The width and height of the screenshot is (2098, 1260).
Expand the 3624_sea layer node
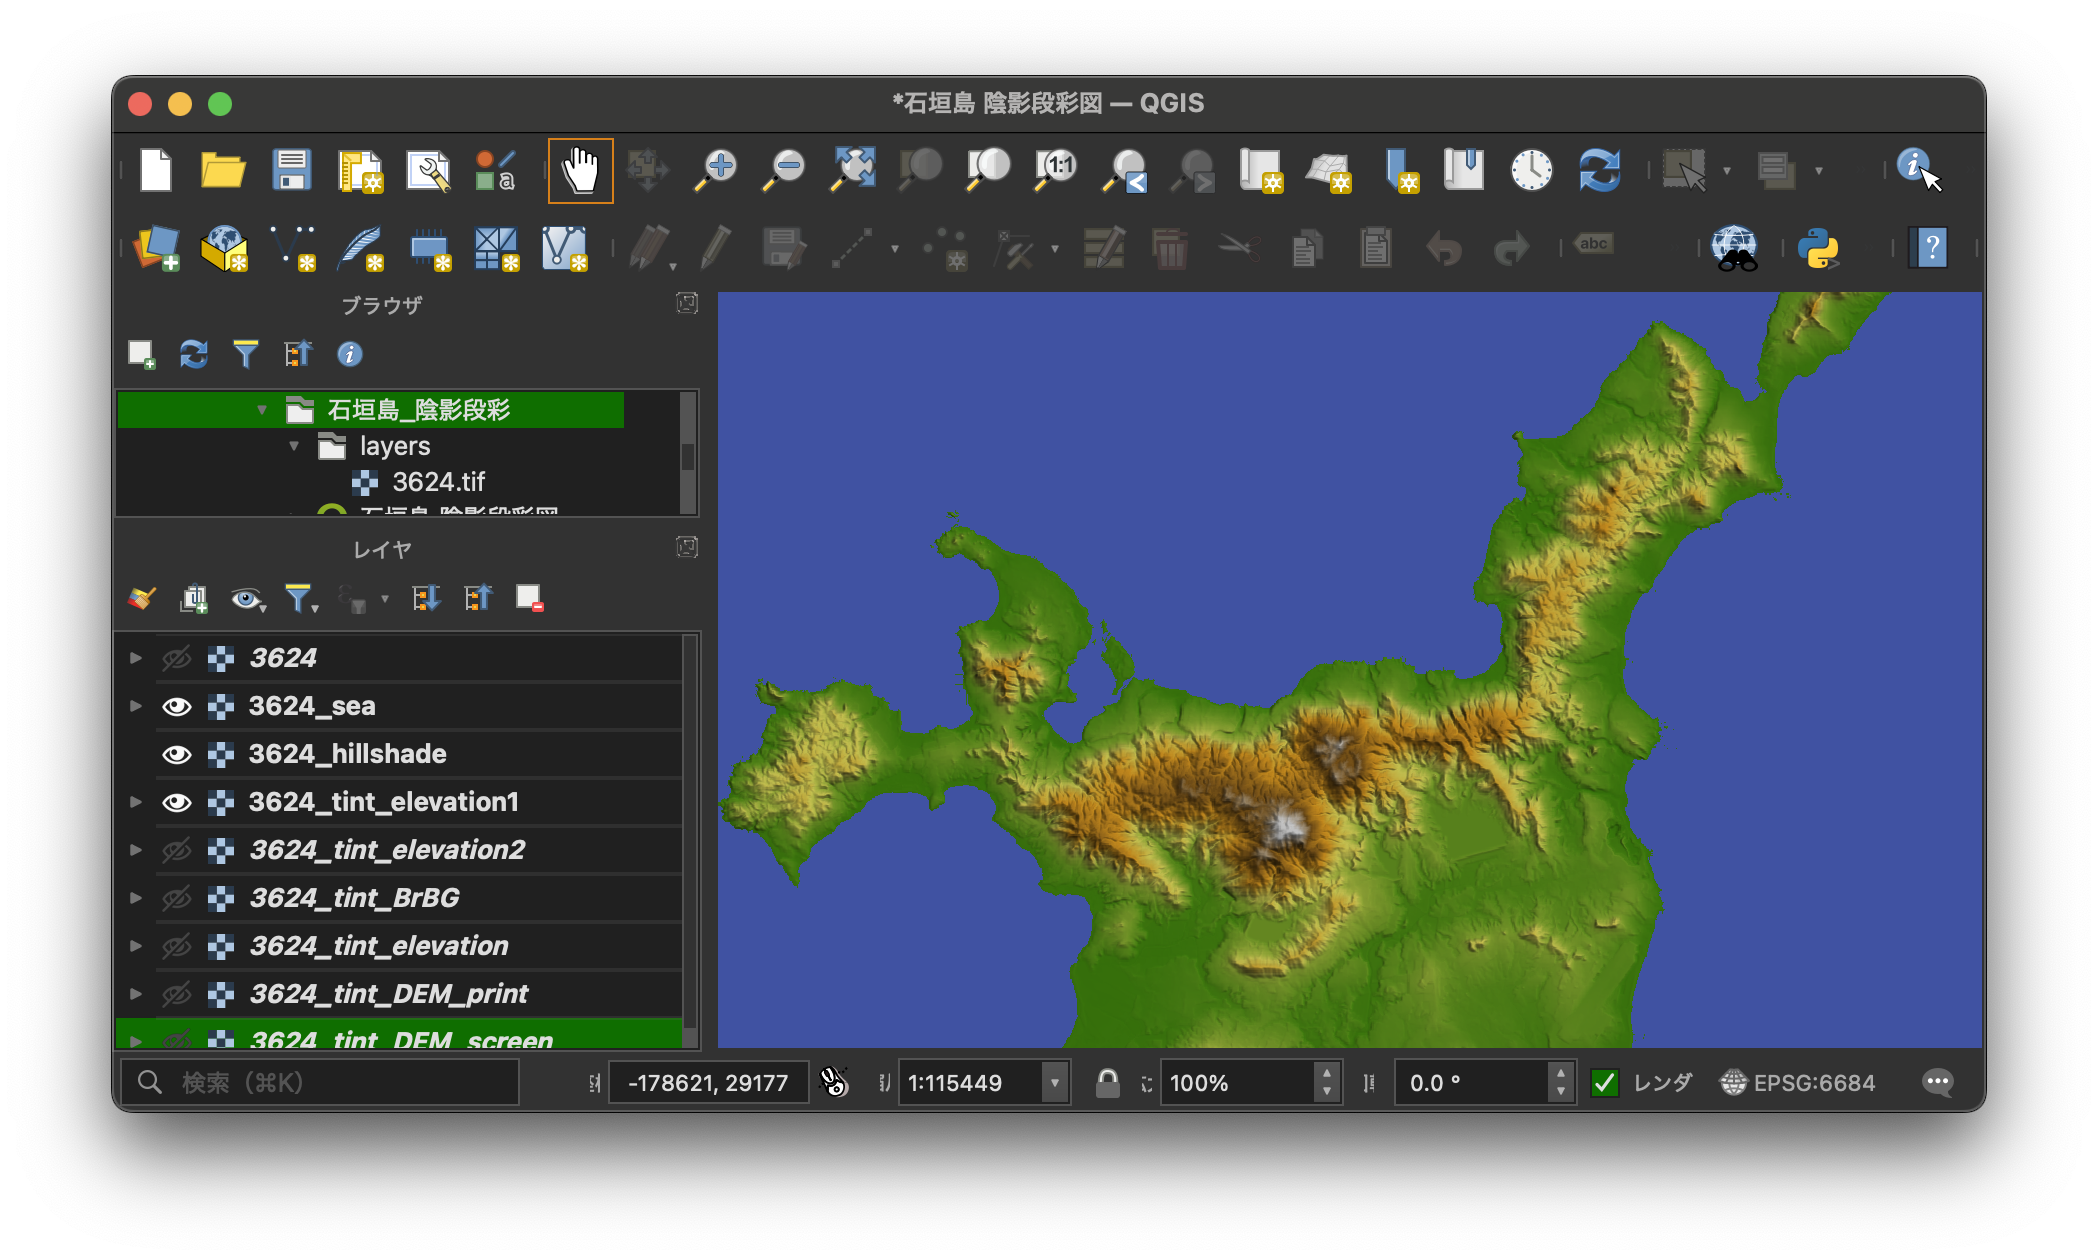(x=136, y=706)
